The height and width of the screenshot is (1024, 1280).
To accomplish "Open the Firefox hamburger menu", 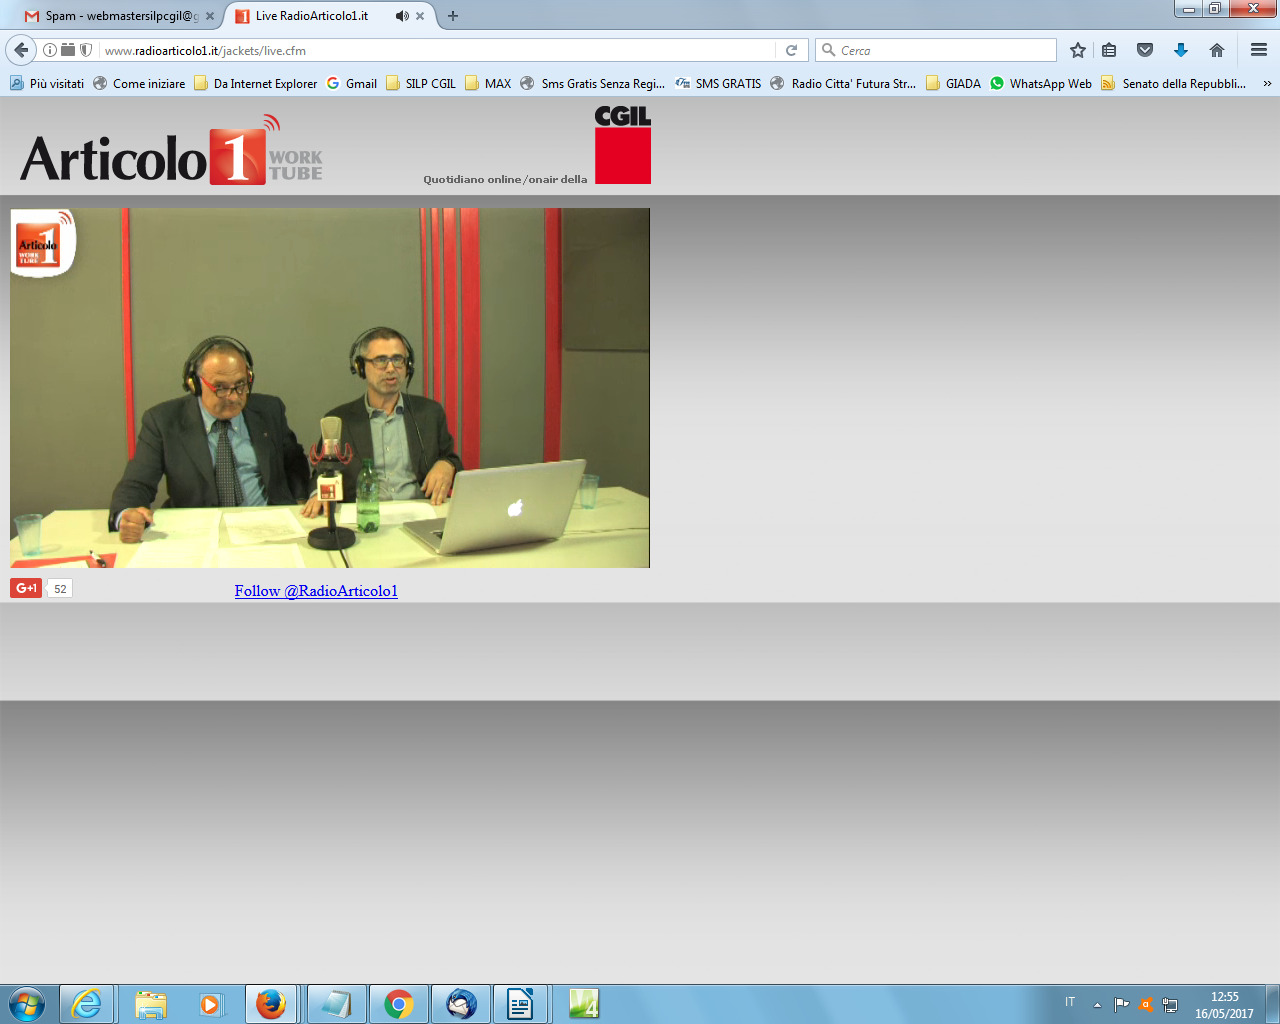I will tap(1258, 50).
